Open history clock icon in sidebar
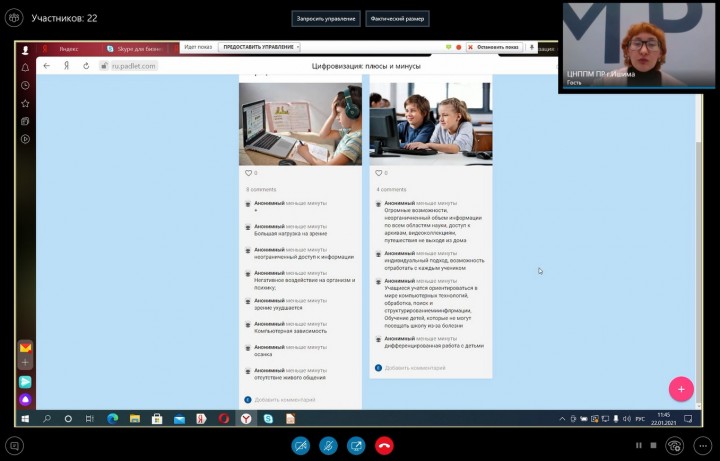Image resolution: width=720 pixels, height=461 pixels. (26, 85)
